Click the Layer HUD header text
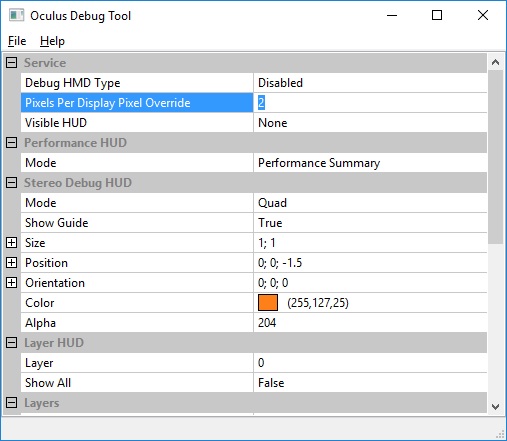The width and height of the screenshot is (507, 441). point(54,343)
